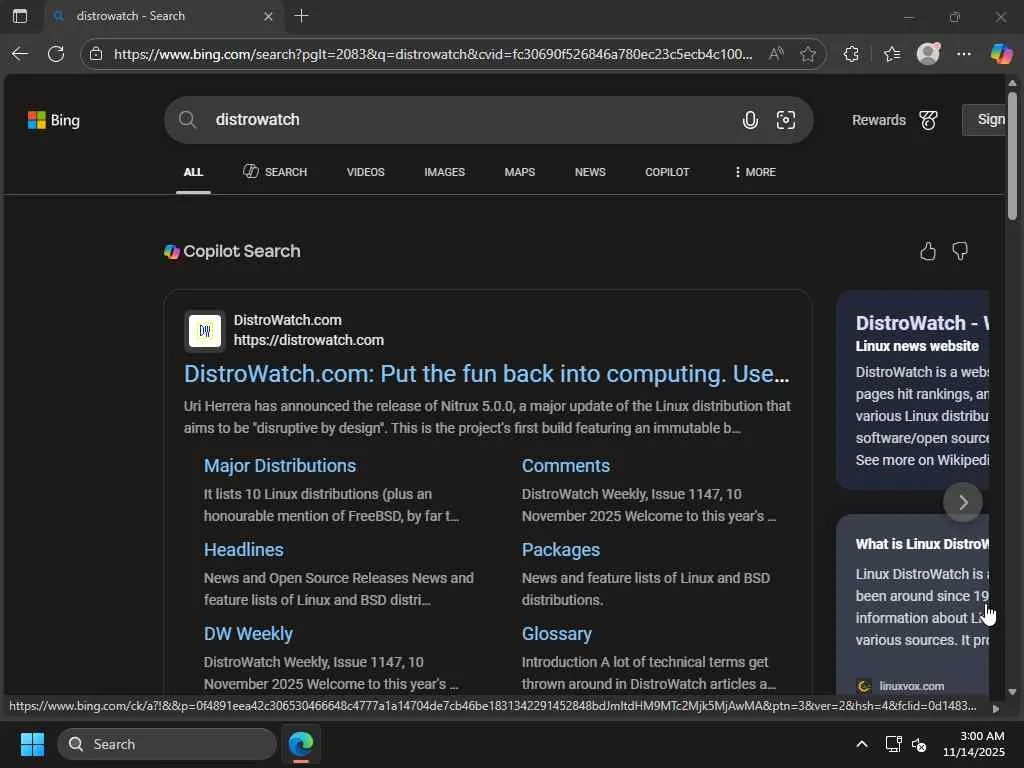This screenshot has height=768, width=1024.
Task: Open the Glossary sitelink
Action: click(x=556, y=634)
